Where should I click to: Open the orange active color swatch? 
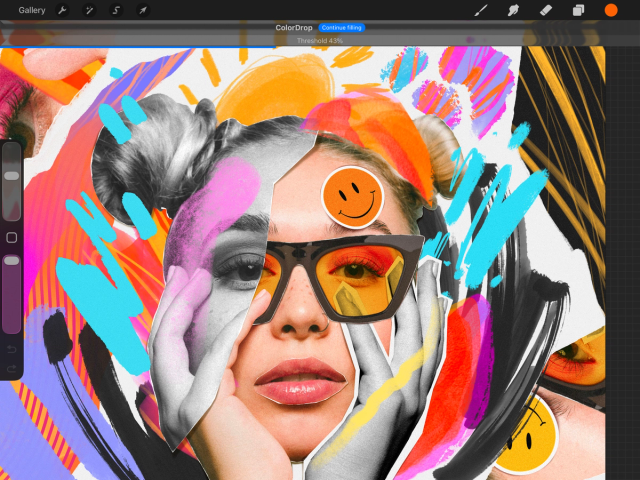(611, 10)
